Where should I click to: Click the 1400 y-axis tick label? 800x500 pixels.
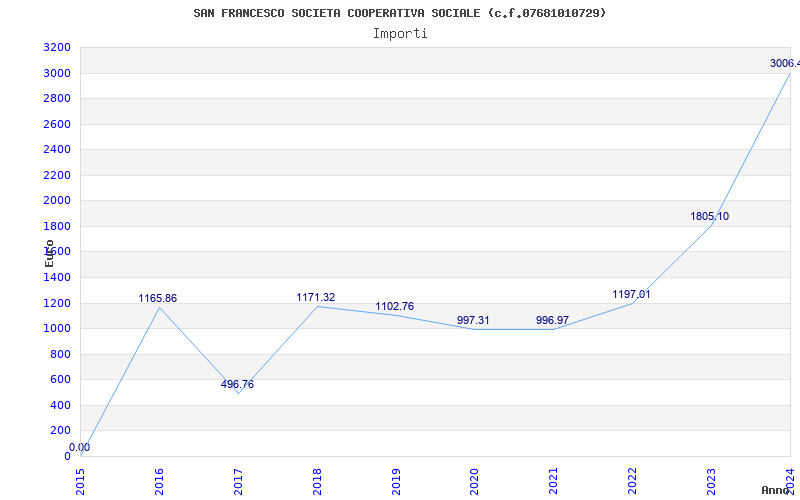click(x=57, y=278)
